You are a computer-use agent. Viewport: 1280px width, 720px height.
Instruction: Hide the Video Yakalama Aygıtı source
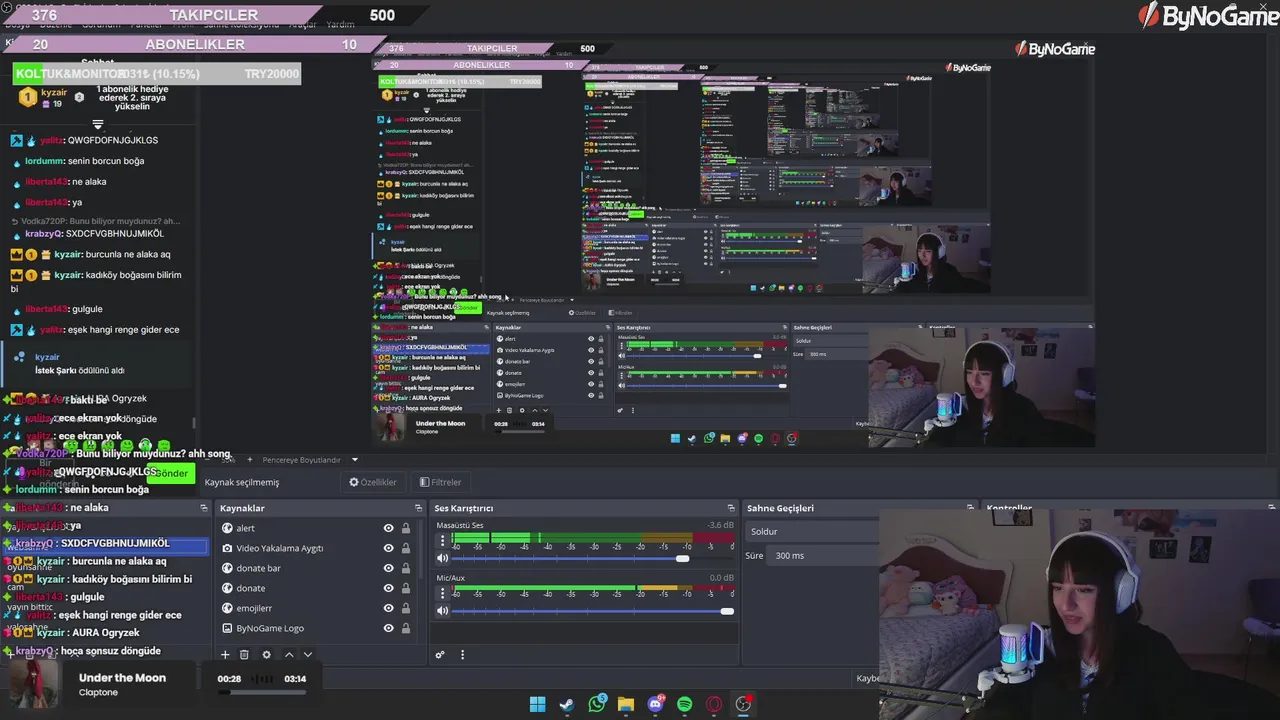389,548
